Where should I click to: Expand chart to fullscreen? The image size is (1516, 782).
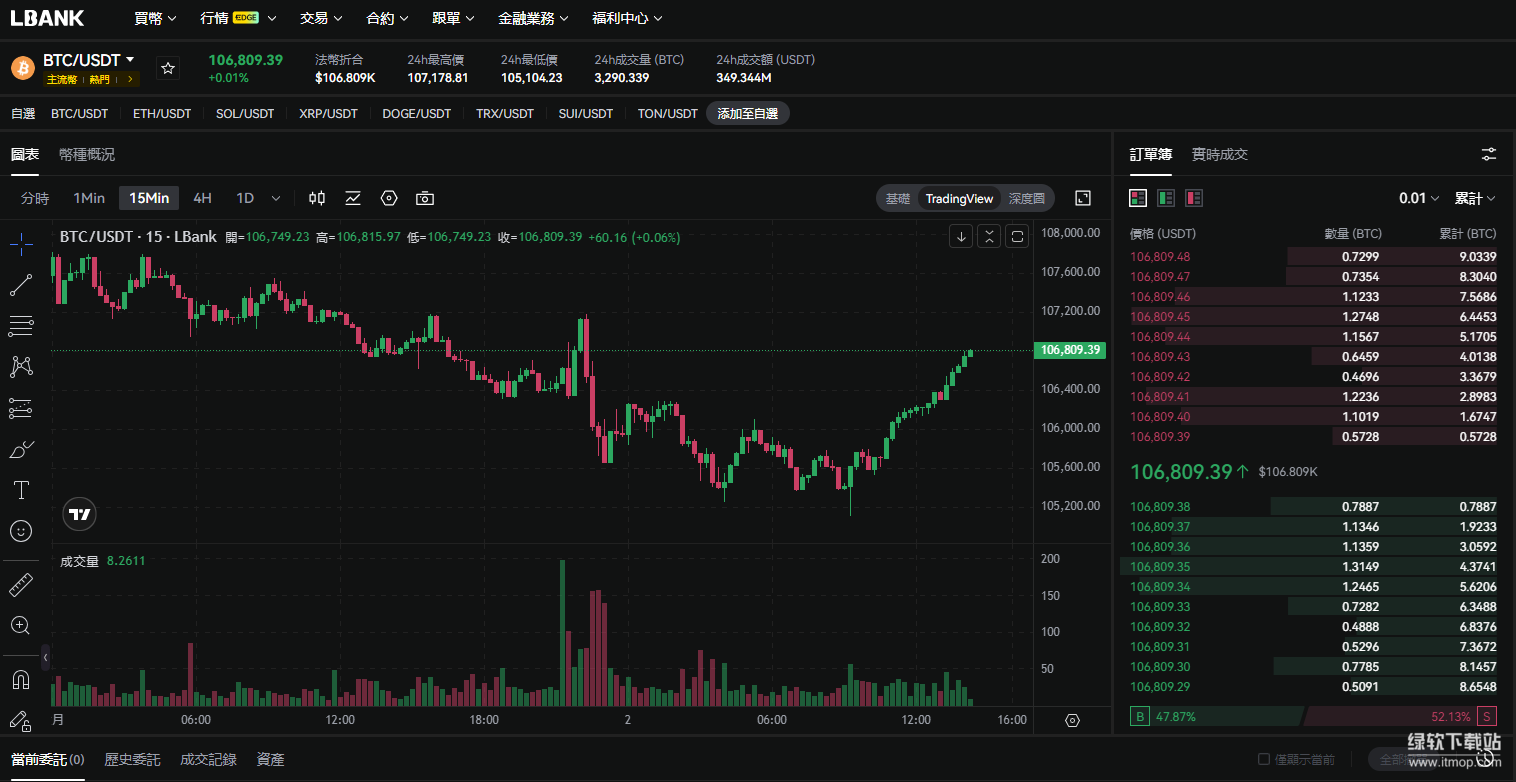(1082, 198)
